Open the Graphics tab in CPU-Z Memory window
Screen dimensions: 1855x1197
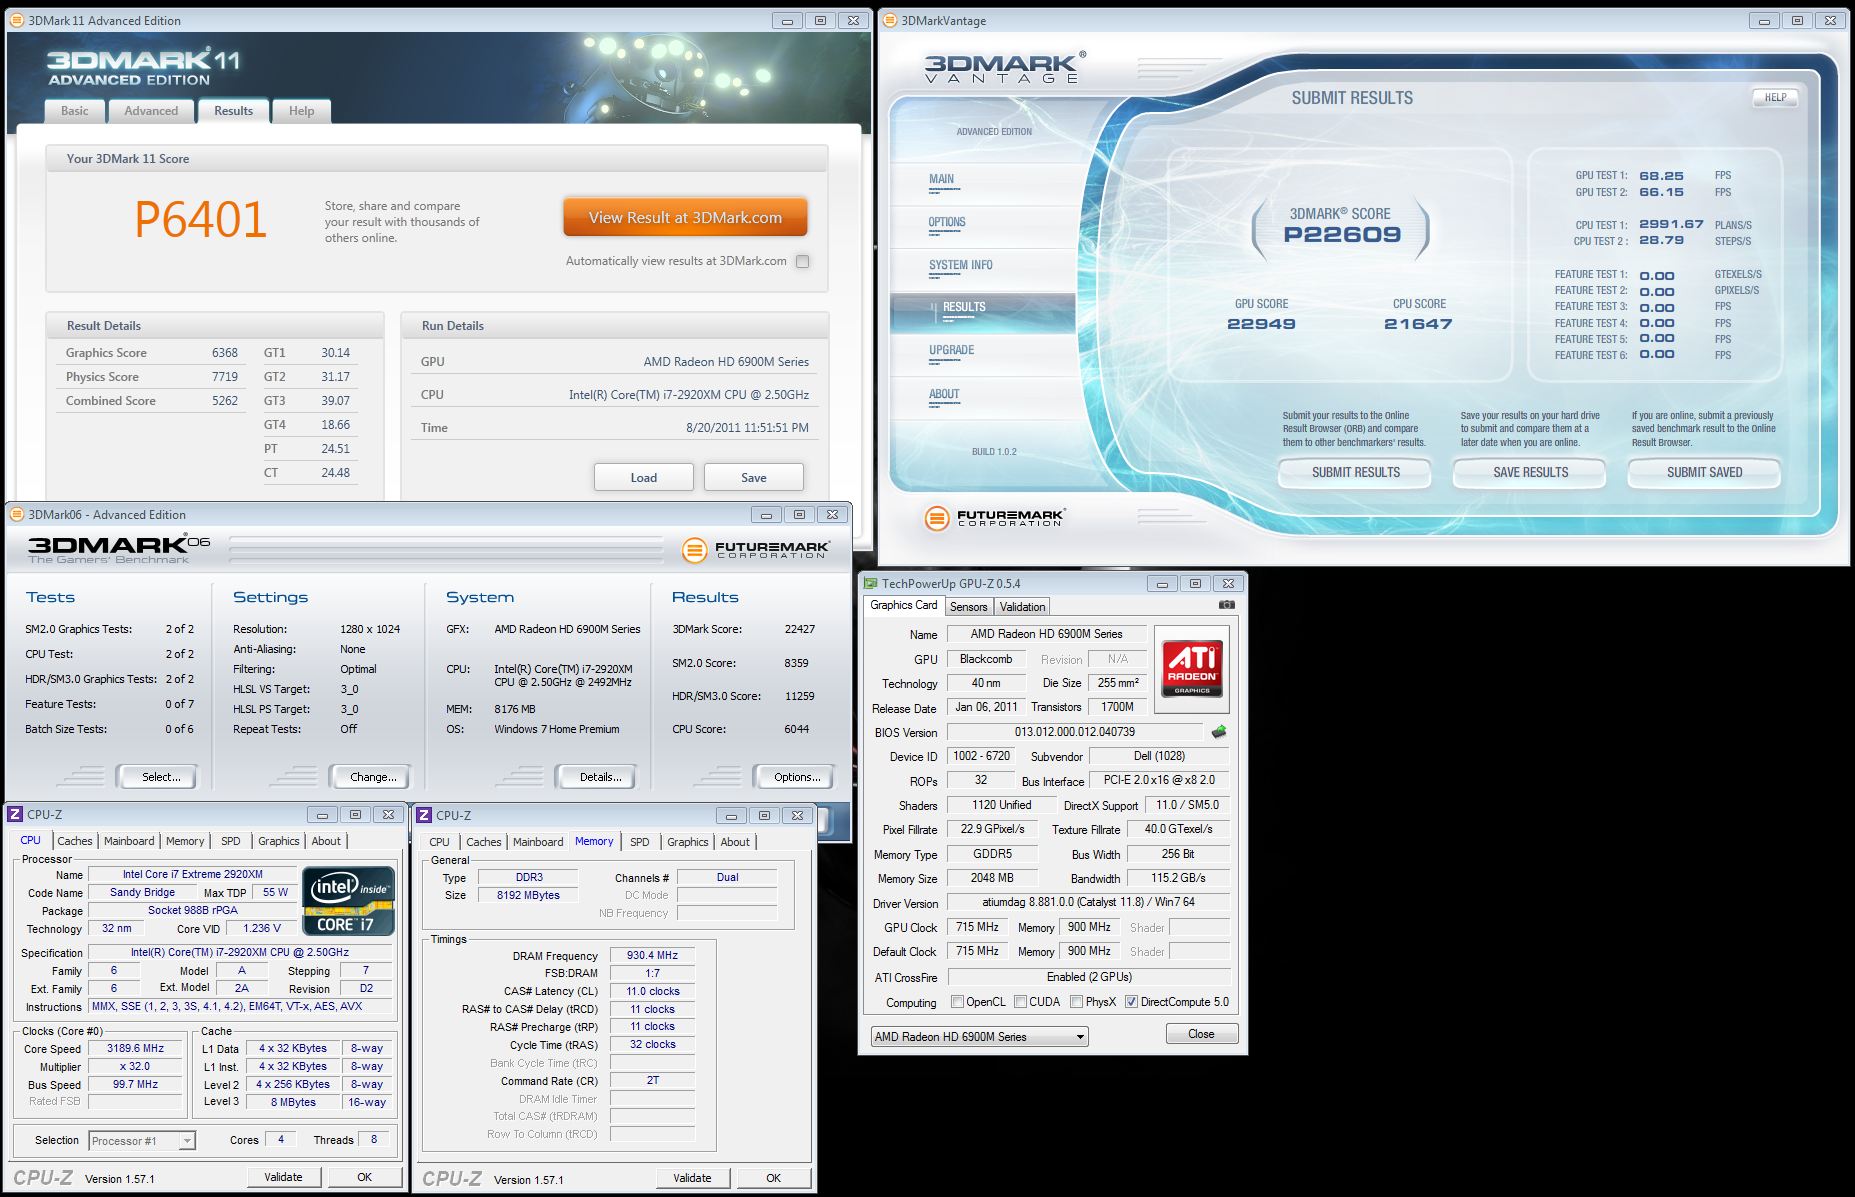tap(688, 842)
